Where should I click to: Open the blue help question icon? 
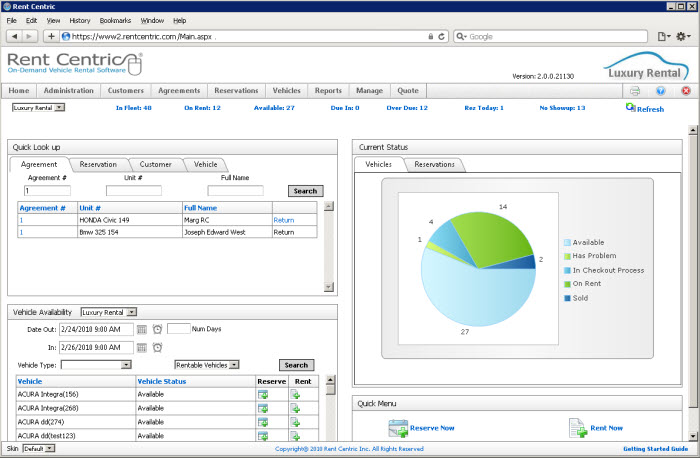pos(660,91)
